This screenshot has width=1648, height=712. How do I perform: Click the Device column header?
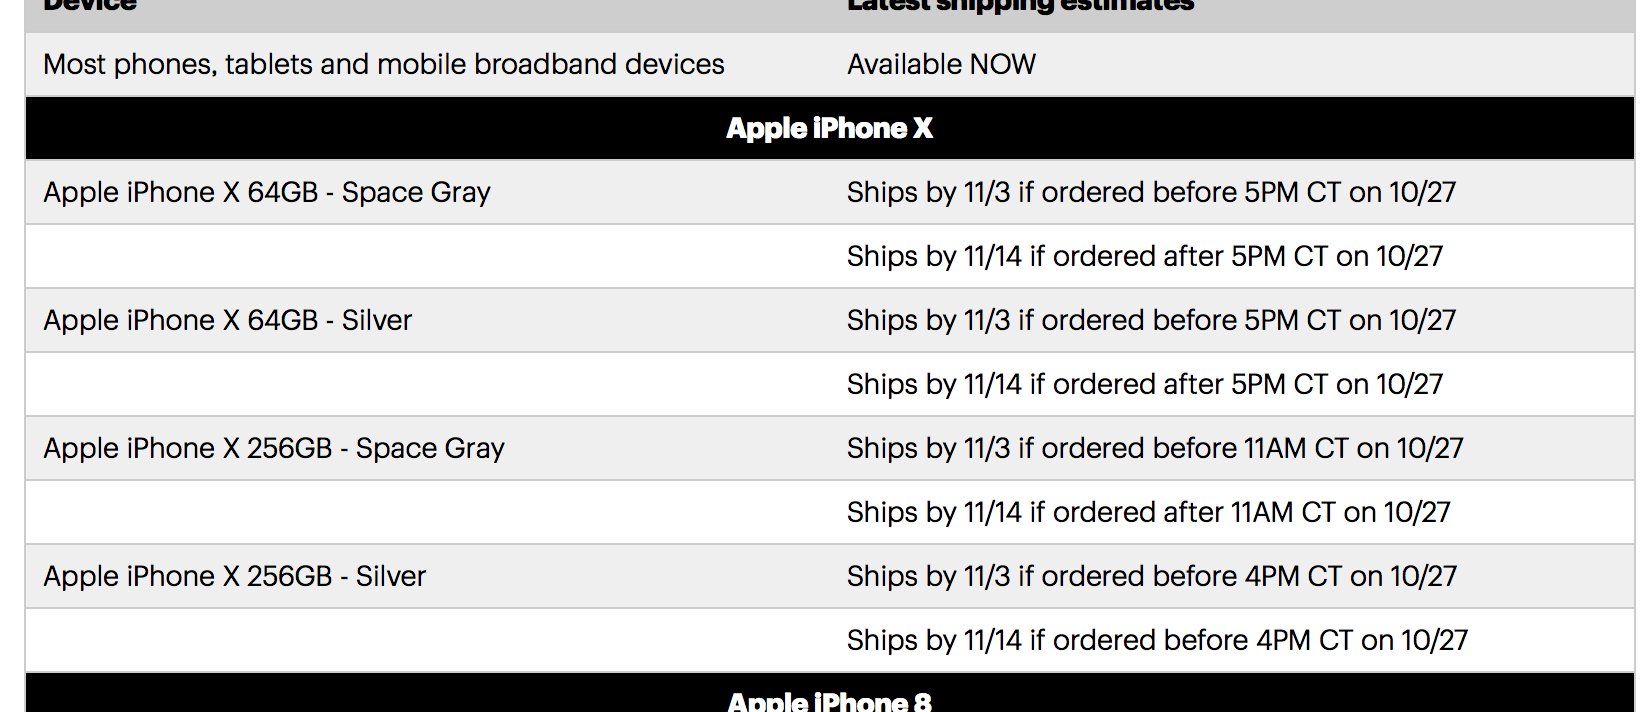(x=90, y=5)
